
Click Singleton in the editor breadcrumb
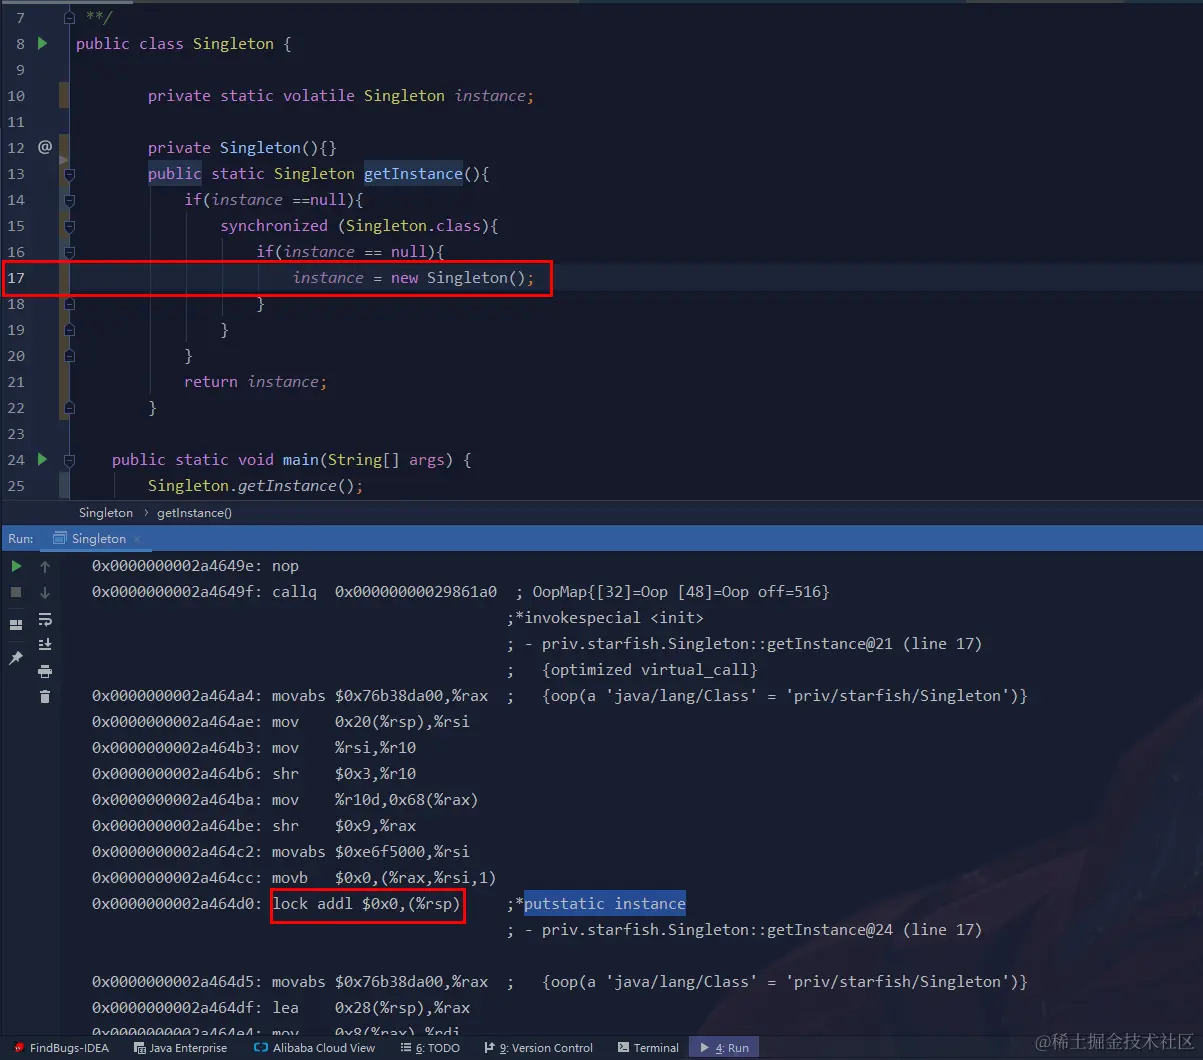(x=106, y=512)
